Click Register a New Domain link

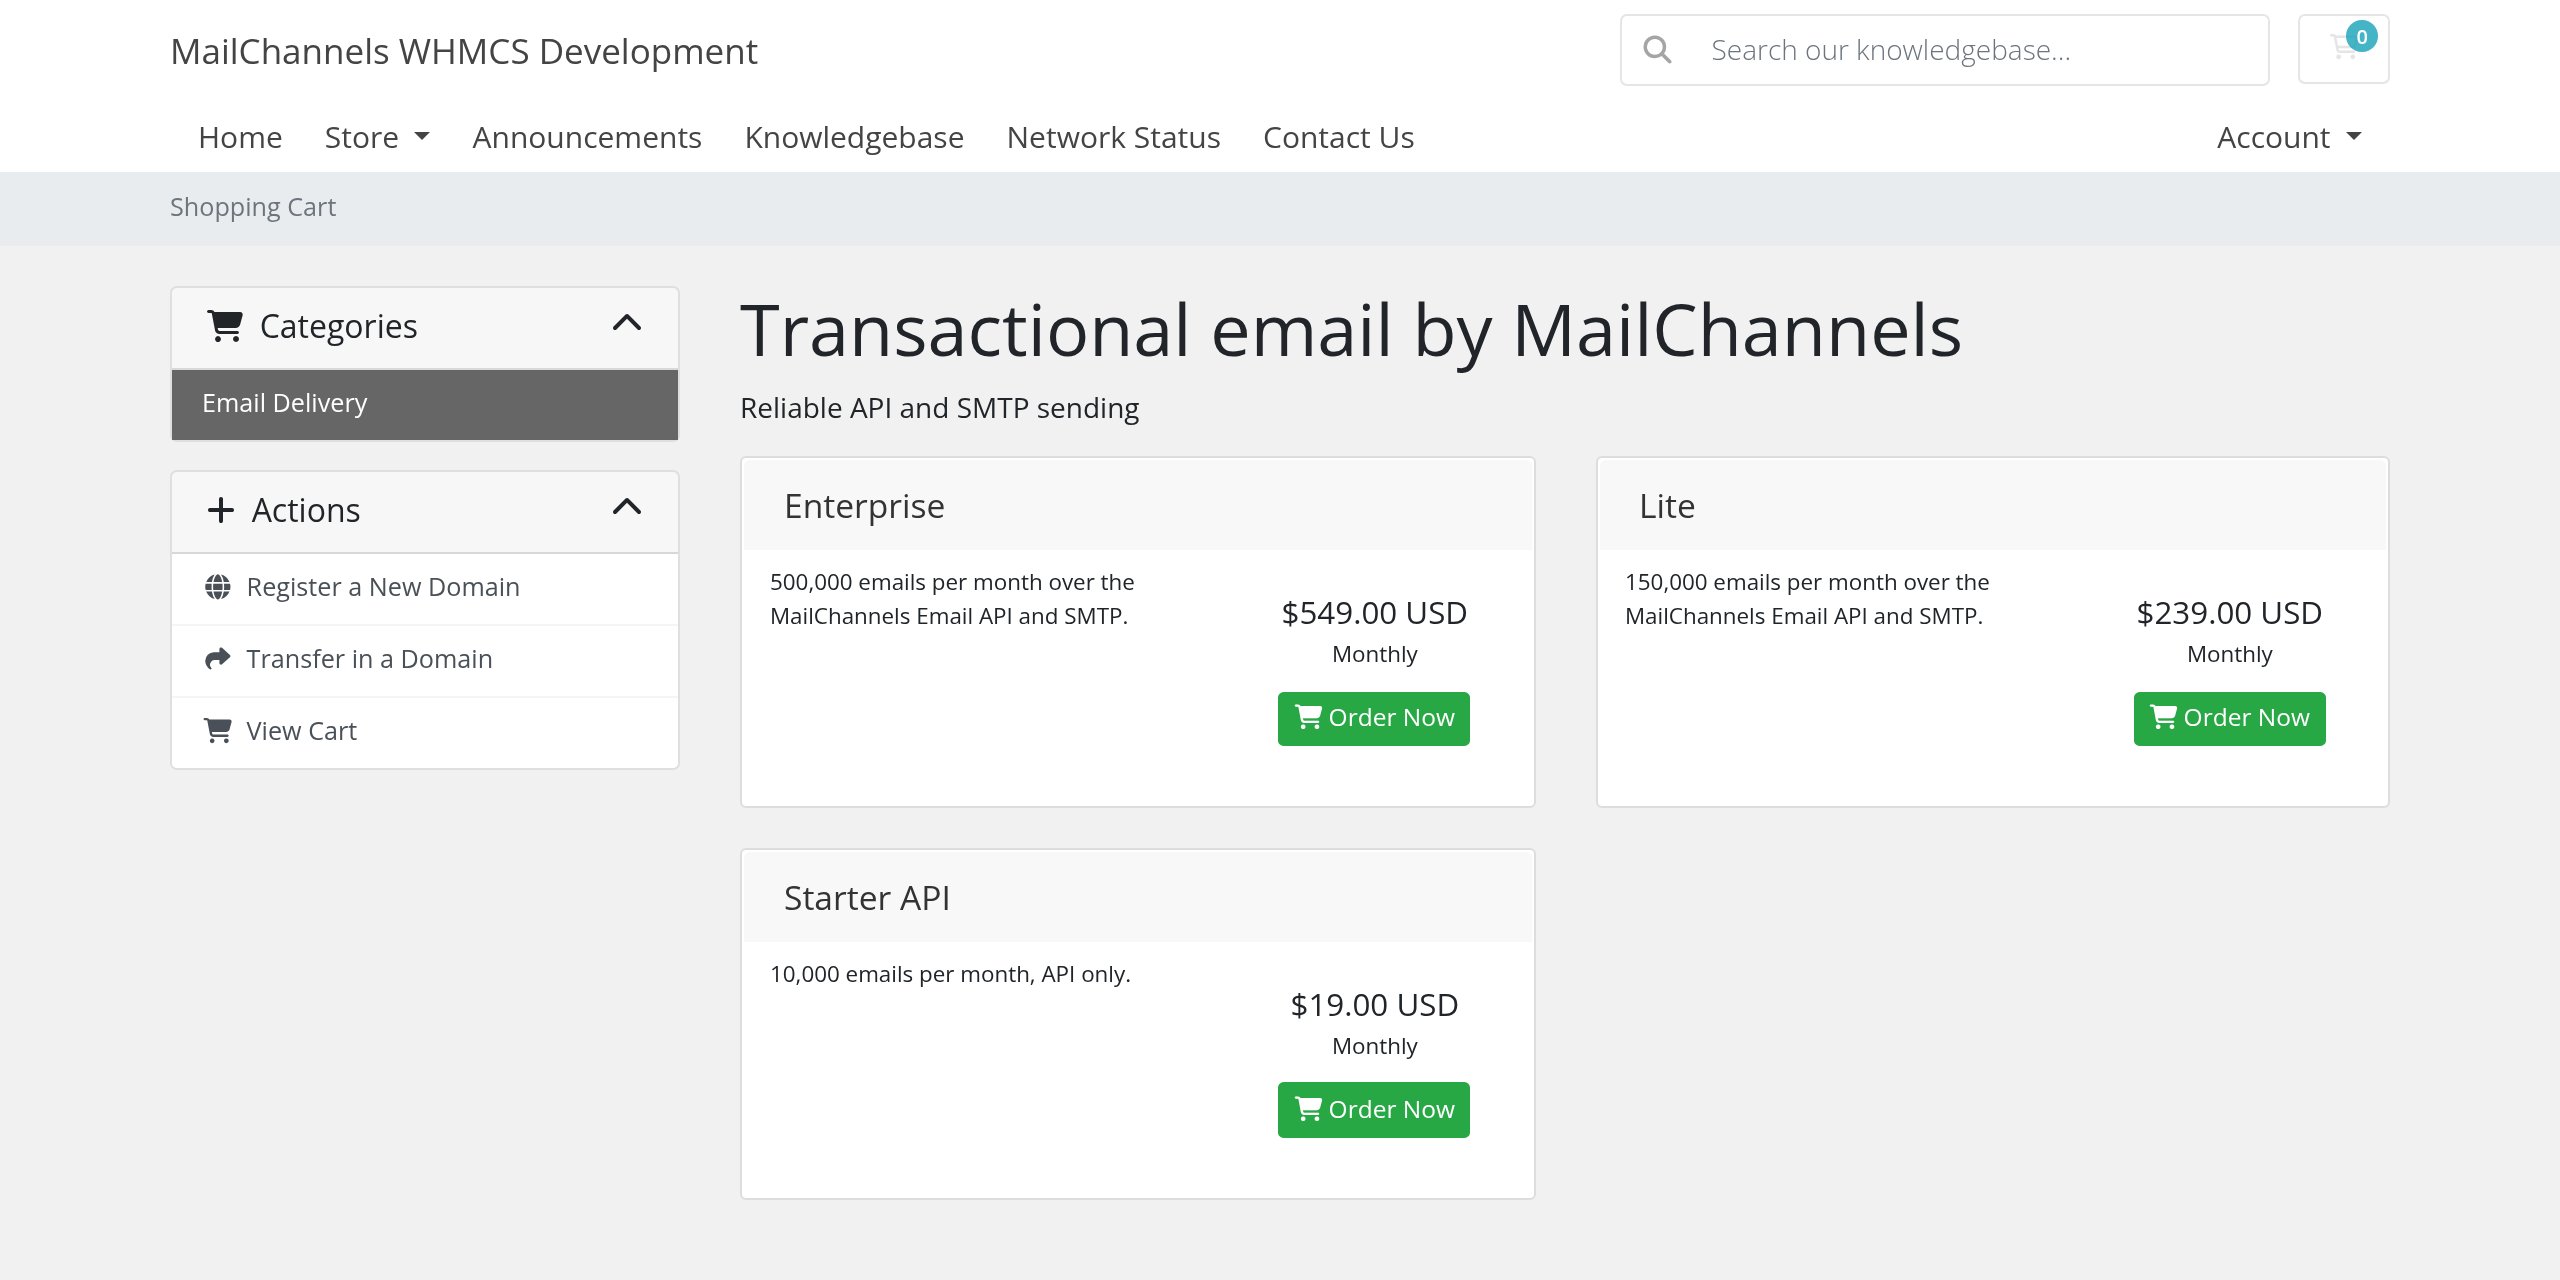[383, 587]
